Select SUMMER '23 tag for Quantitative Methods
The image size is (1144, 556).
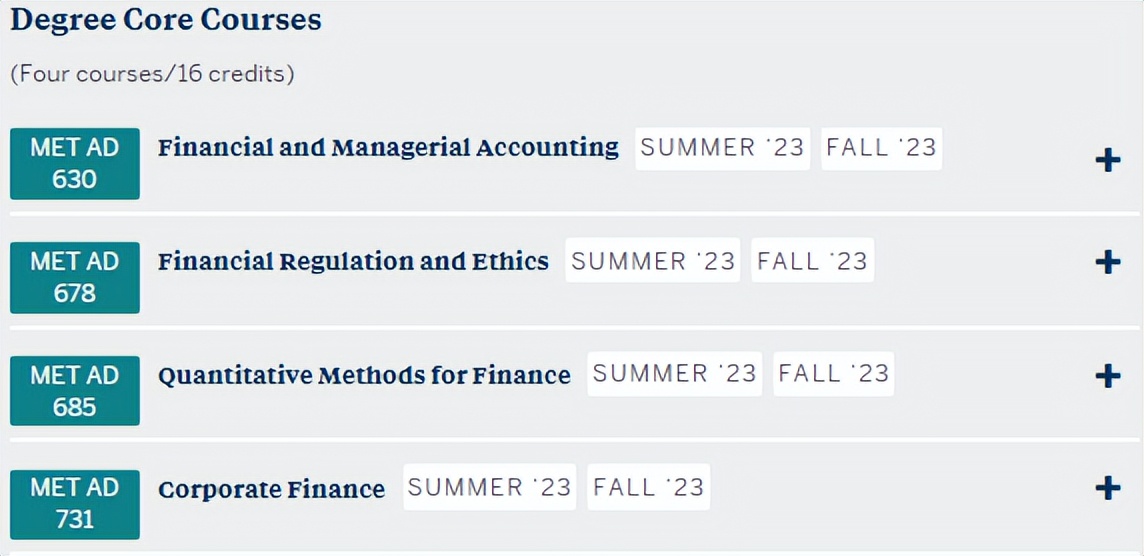674,374
